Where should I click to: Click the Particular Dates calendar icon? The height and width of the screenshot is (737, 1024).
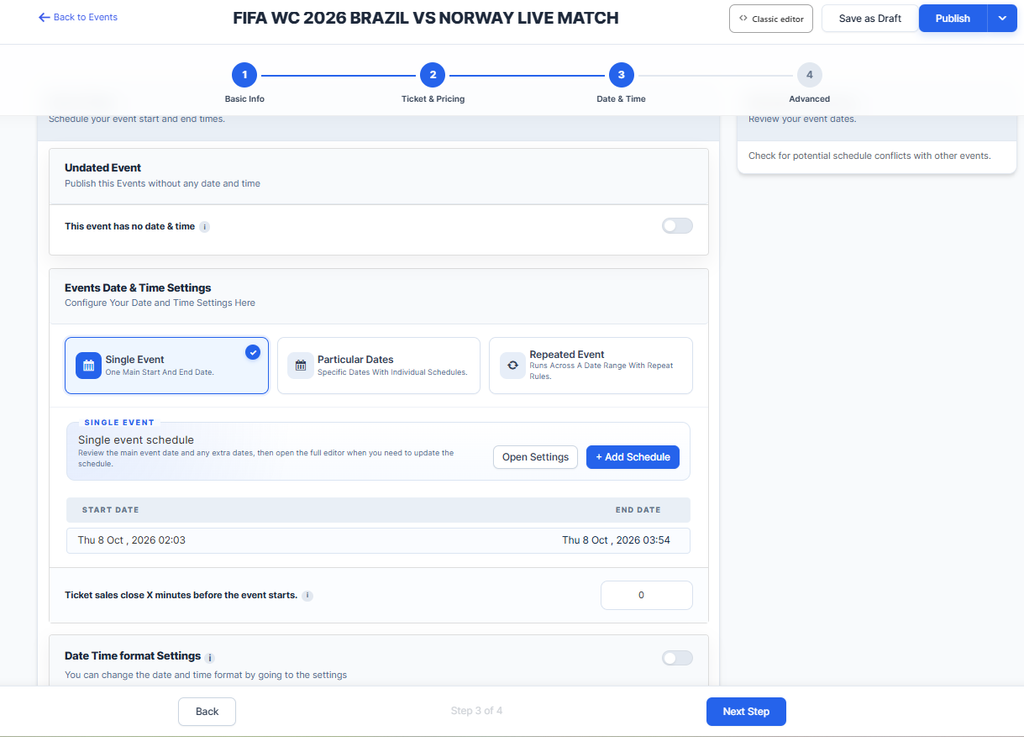pyautogui.click(x=300, y=366)
